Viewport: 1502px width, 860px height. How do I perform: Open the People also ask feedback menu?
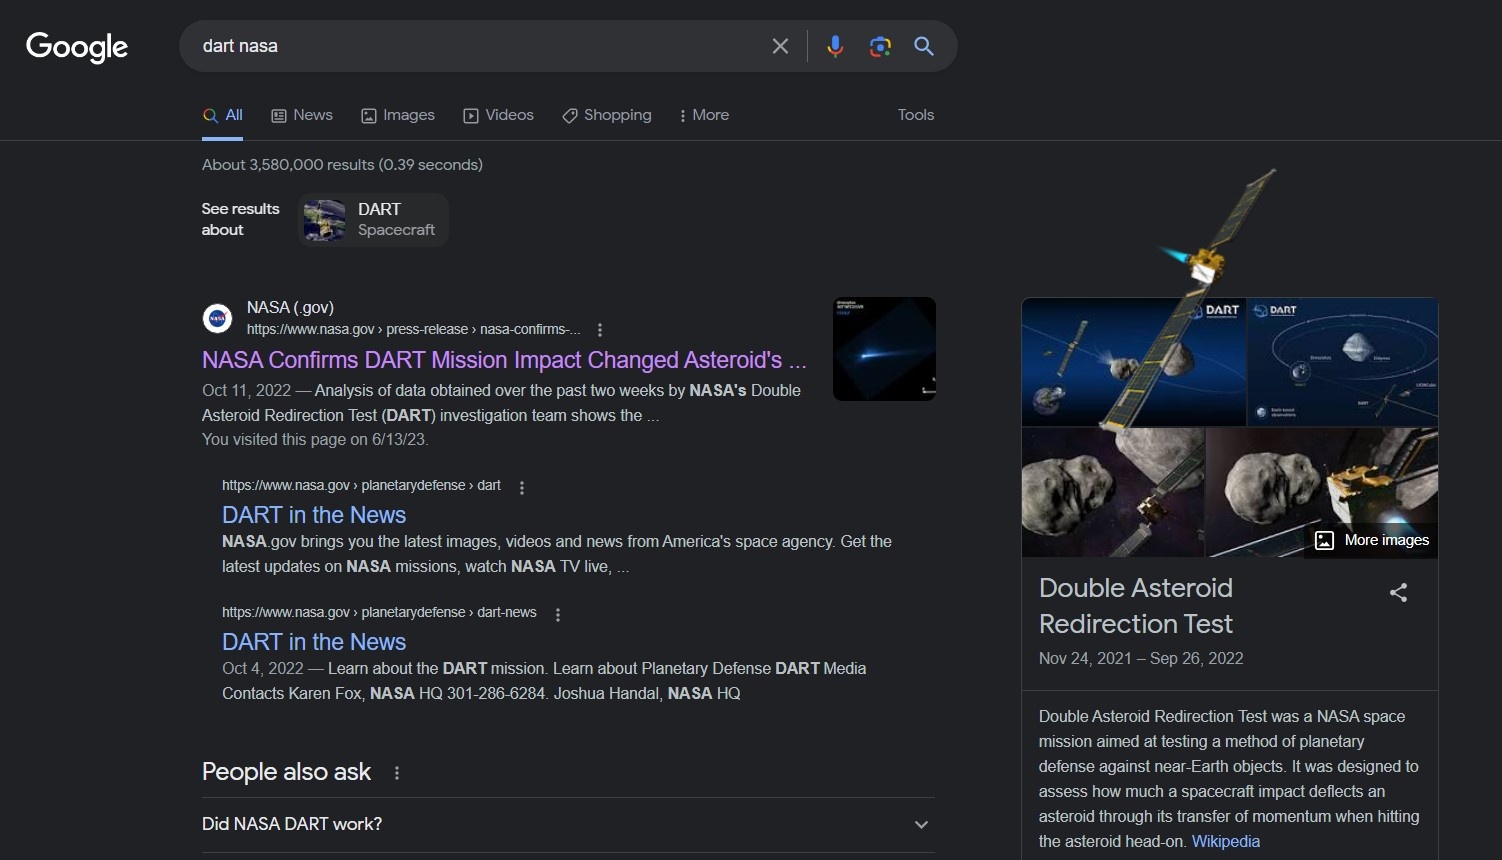tap(395, 772)
